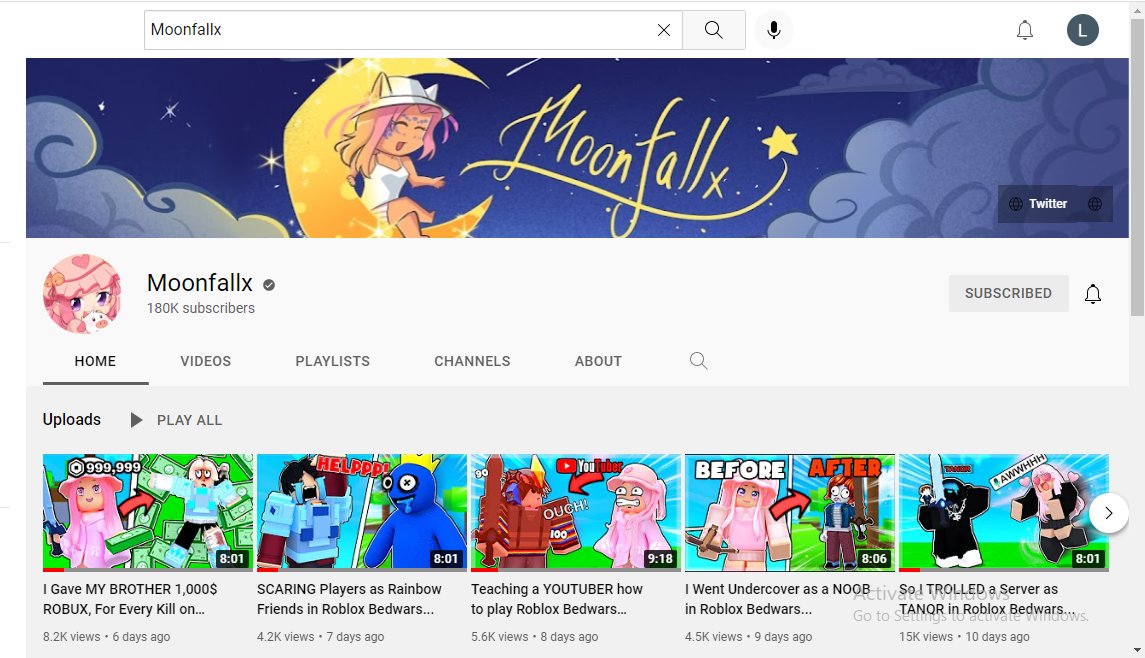Screen dimensions: 1145x658
Task: Open thumbnail of 1,000$ ROBUX video
Action: click(148, 513)
